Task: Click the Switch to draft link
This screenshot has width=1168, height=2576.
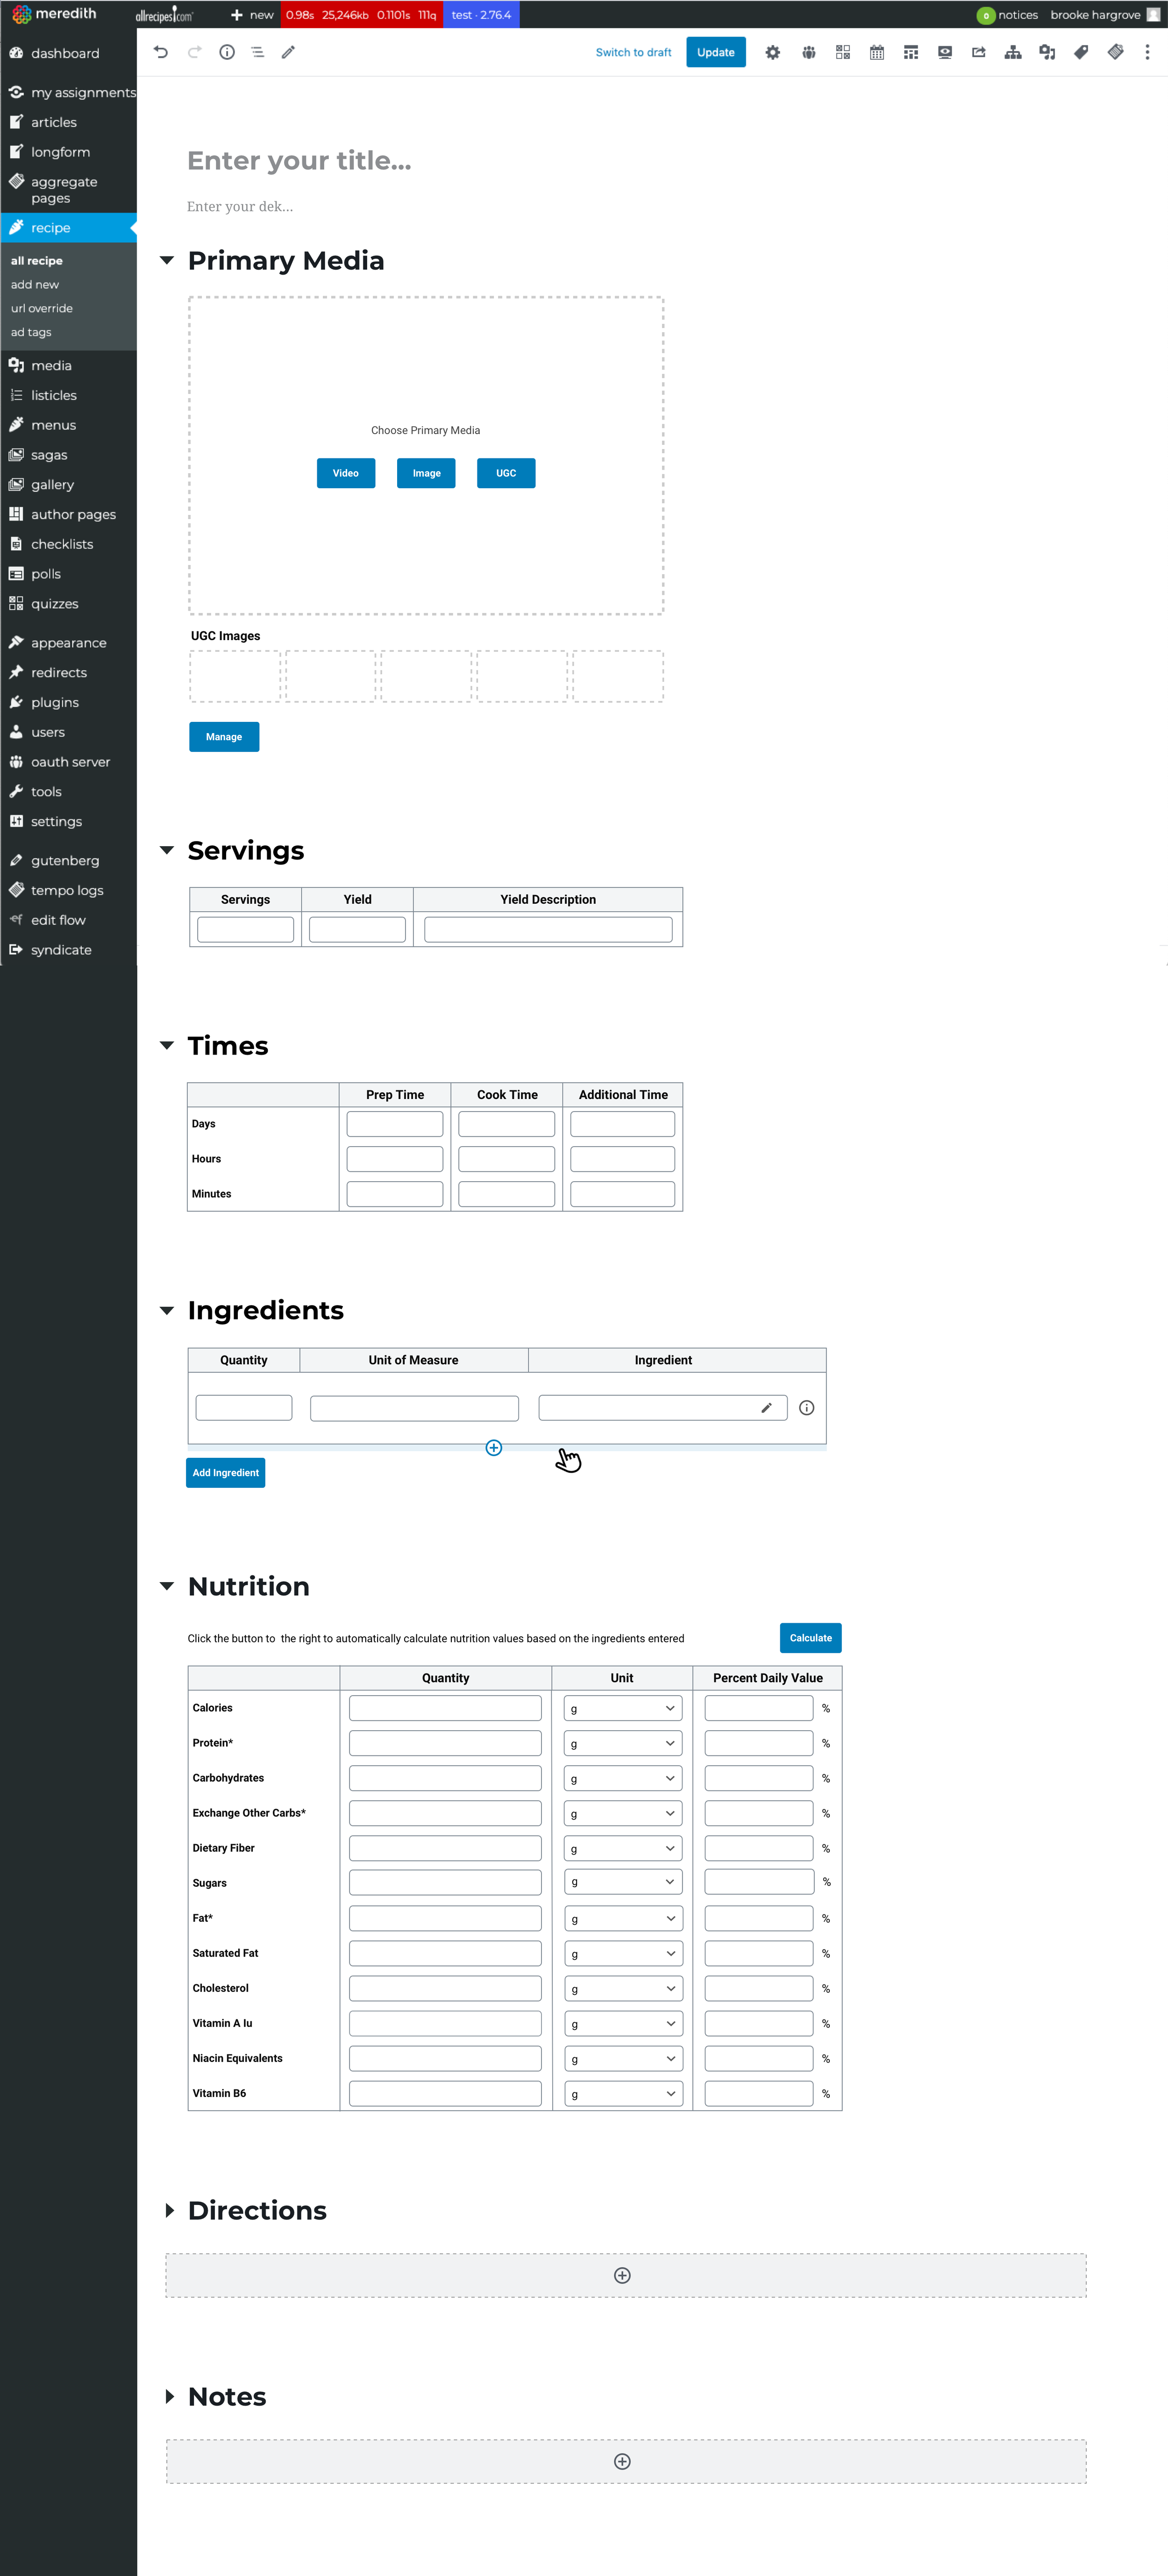Action: click(633, 52)
